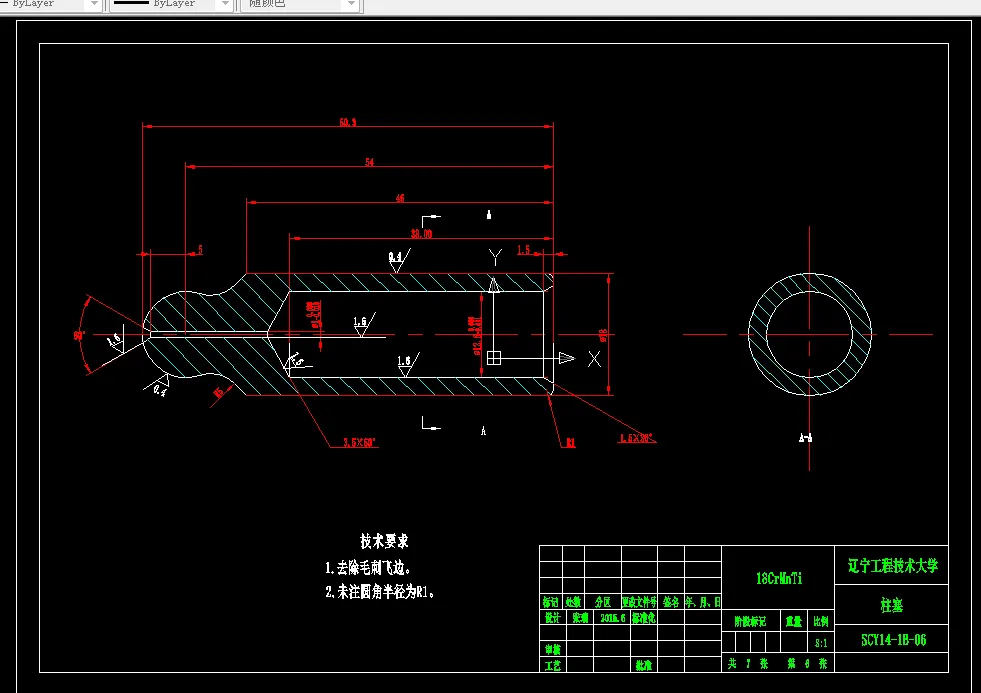Screen dimensions: 981x693
Task: Select the 38.00 dimension text
Action: pos(421,234)
